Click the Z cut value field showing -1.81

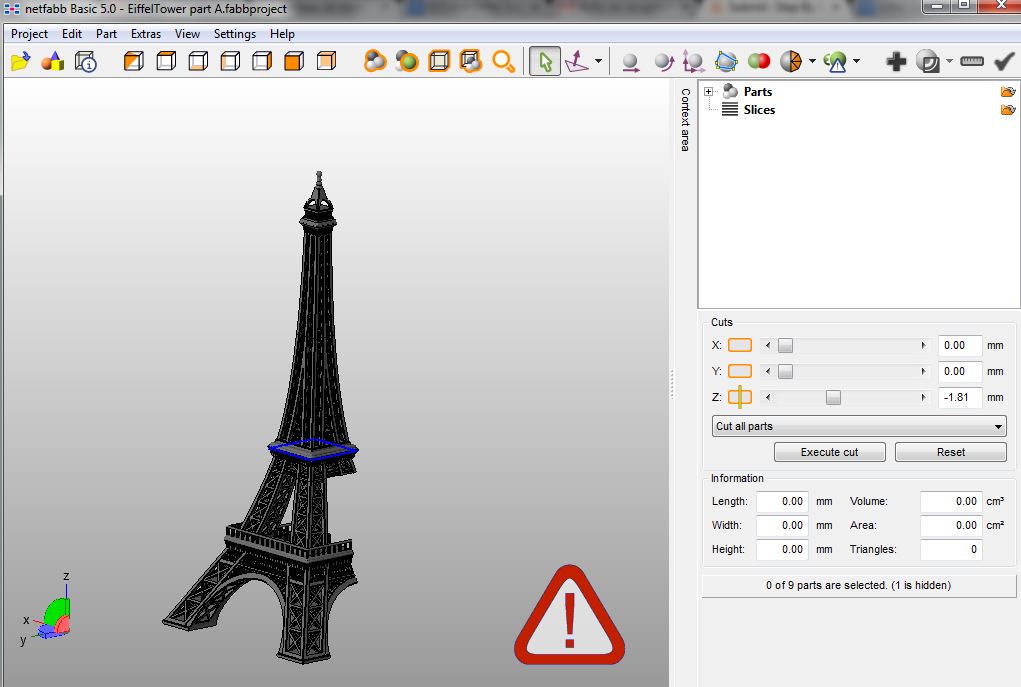(x=960, y=397)
